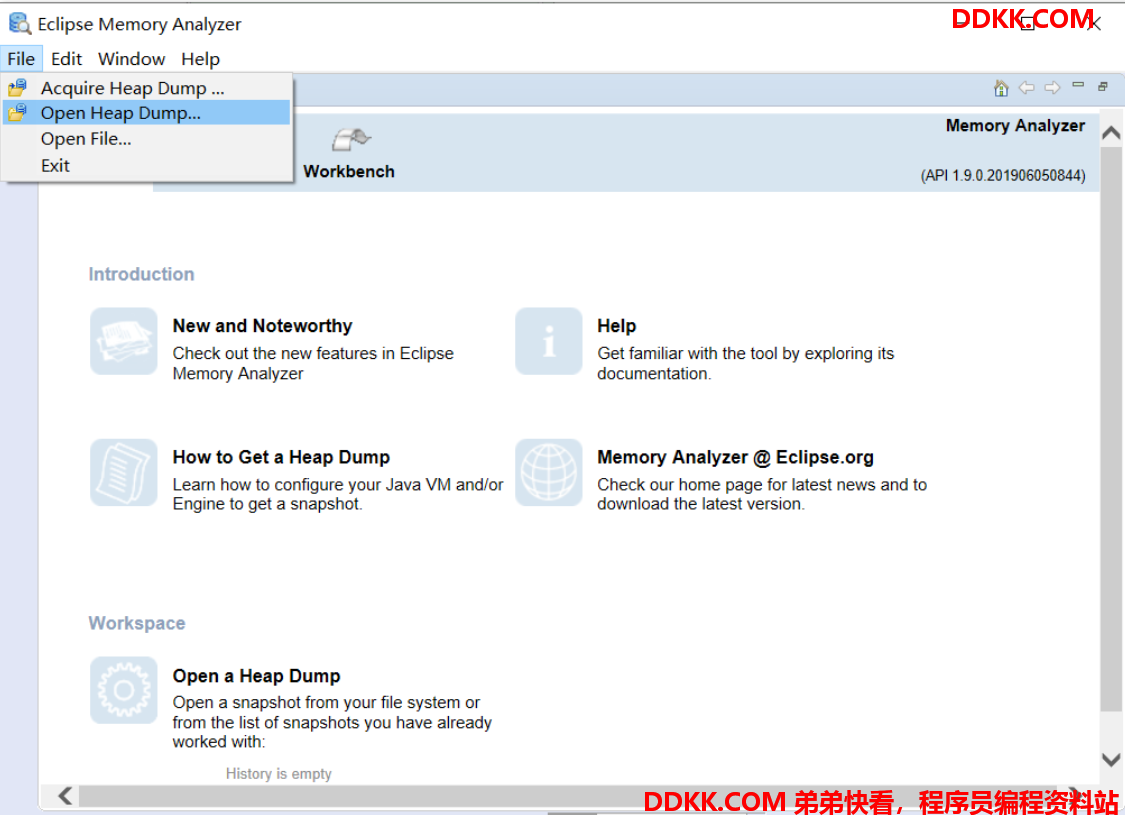The width and height of the screenshot is (1125, 815).
Task: Open Memory Analyzer @ Eclipse.org link
Action: pos(735,457)
